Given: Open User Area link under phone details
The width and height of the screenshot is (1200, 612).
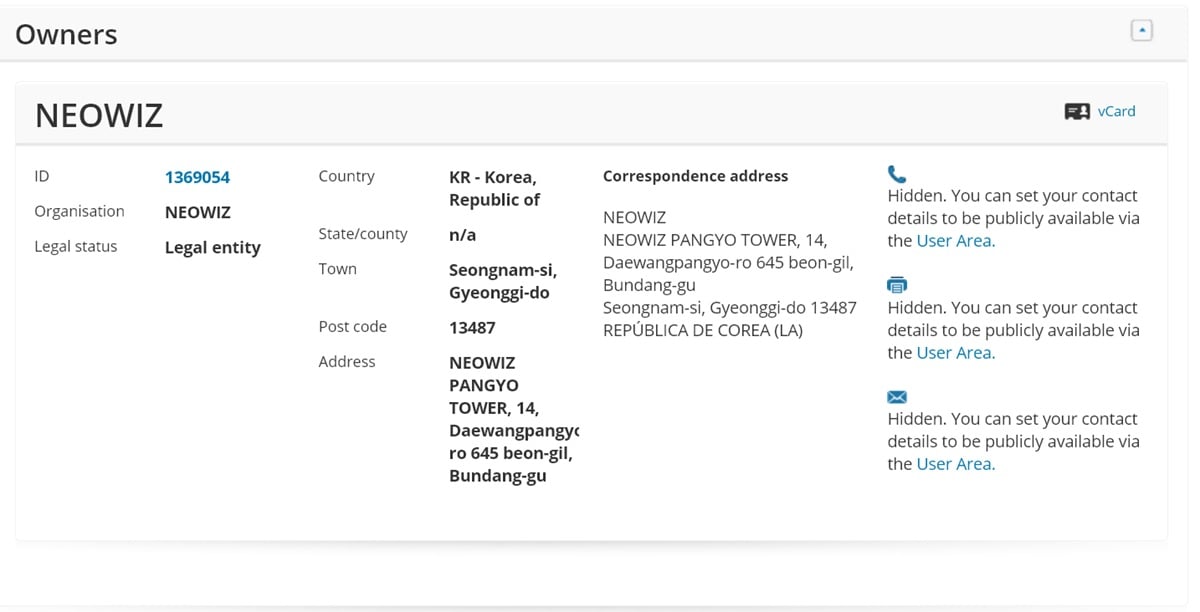Looking at the screenshot, I should 956,241.
